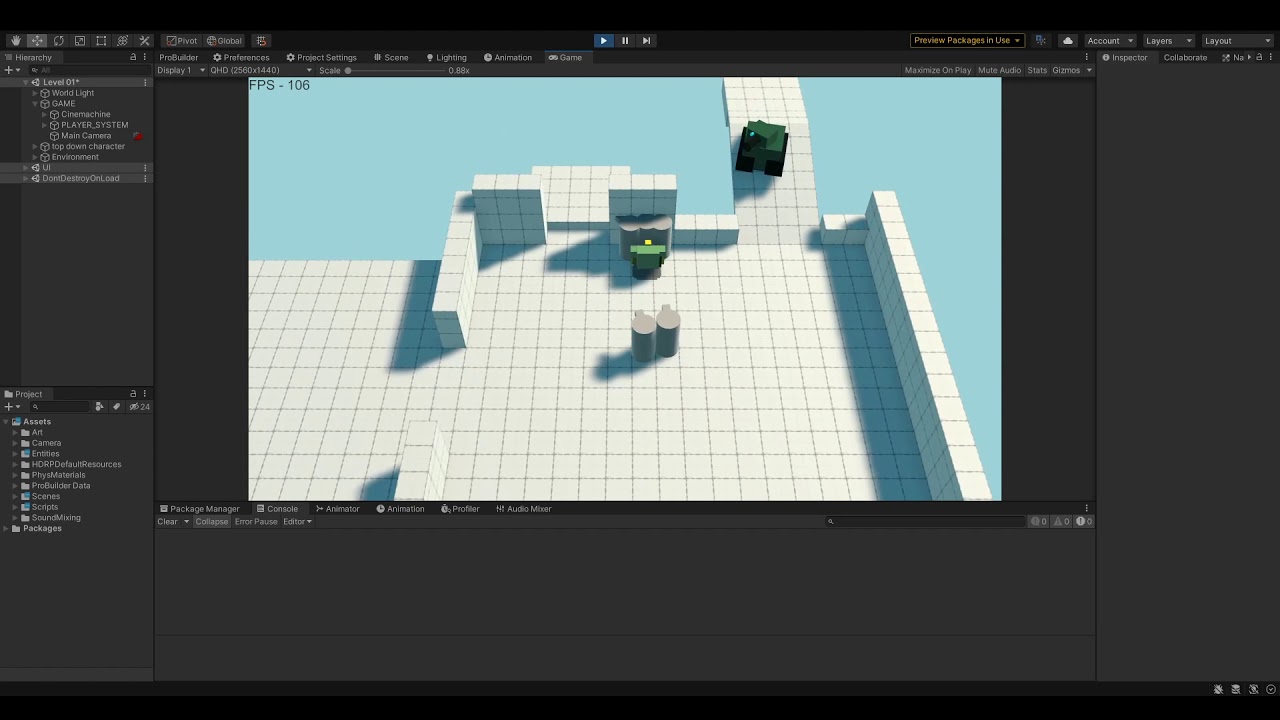Screen dimensions: 1280x720
Task: Expand the PLAYER_SYSTEM hierarchy entry
Action: coord(46,124)
